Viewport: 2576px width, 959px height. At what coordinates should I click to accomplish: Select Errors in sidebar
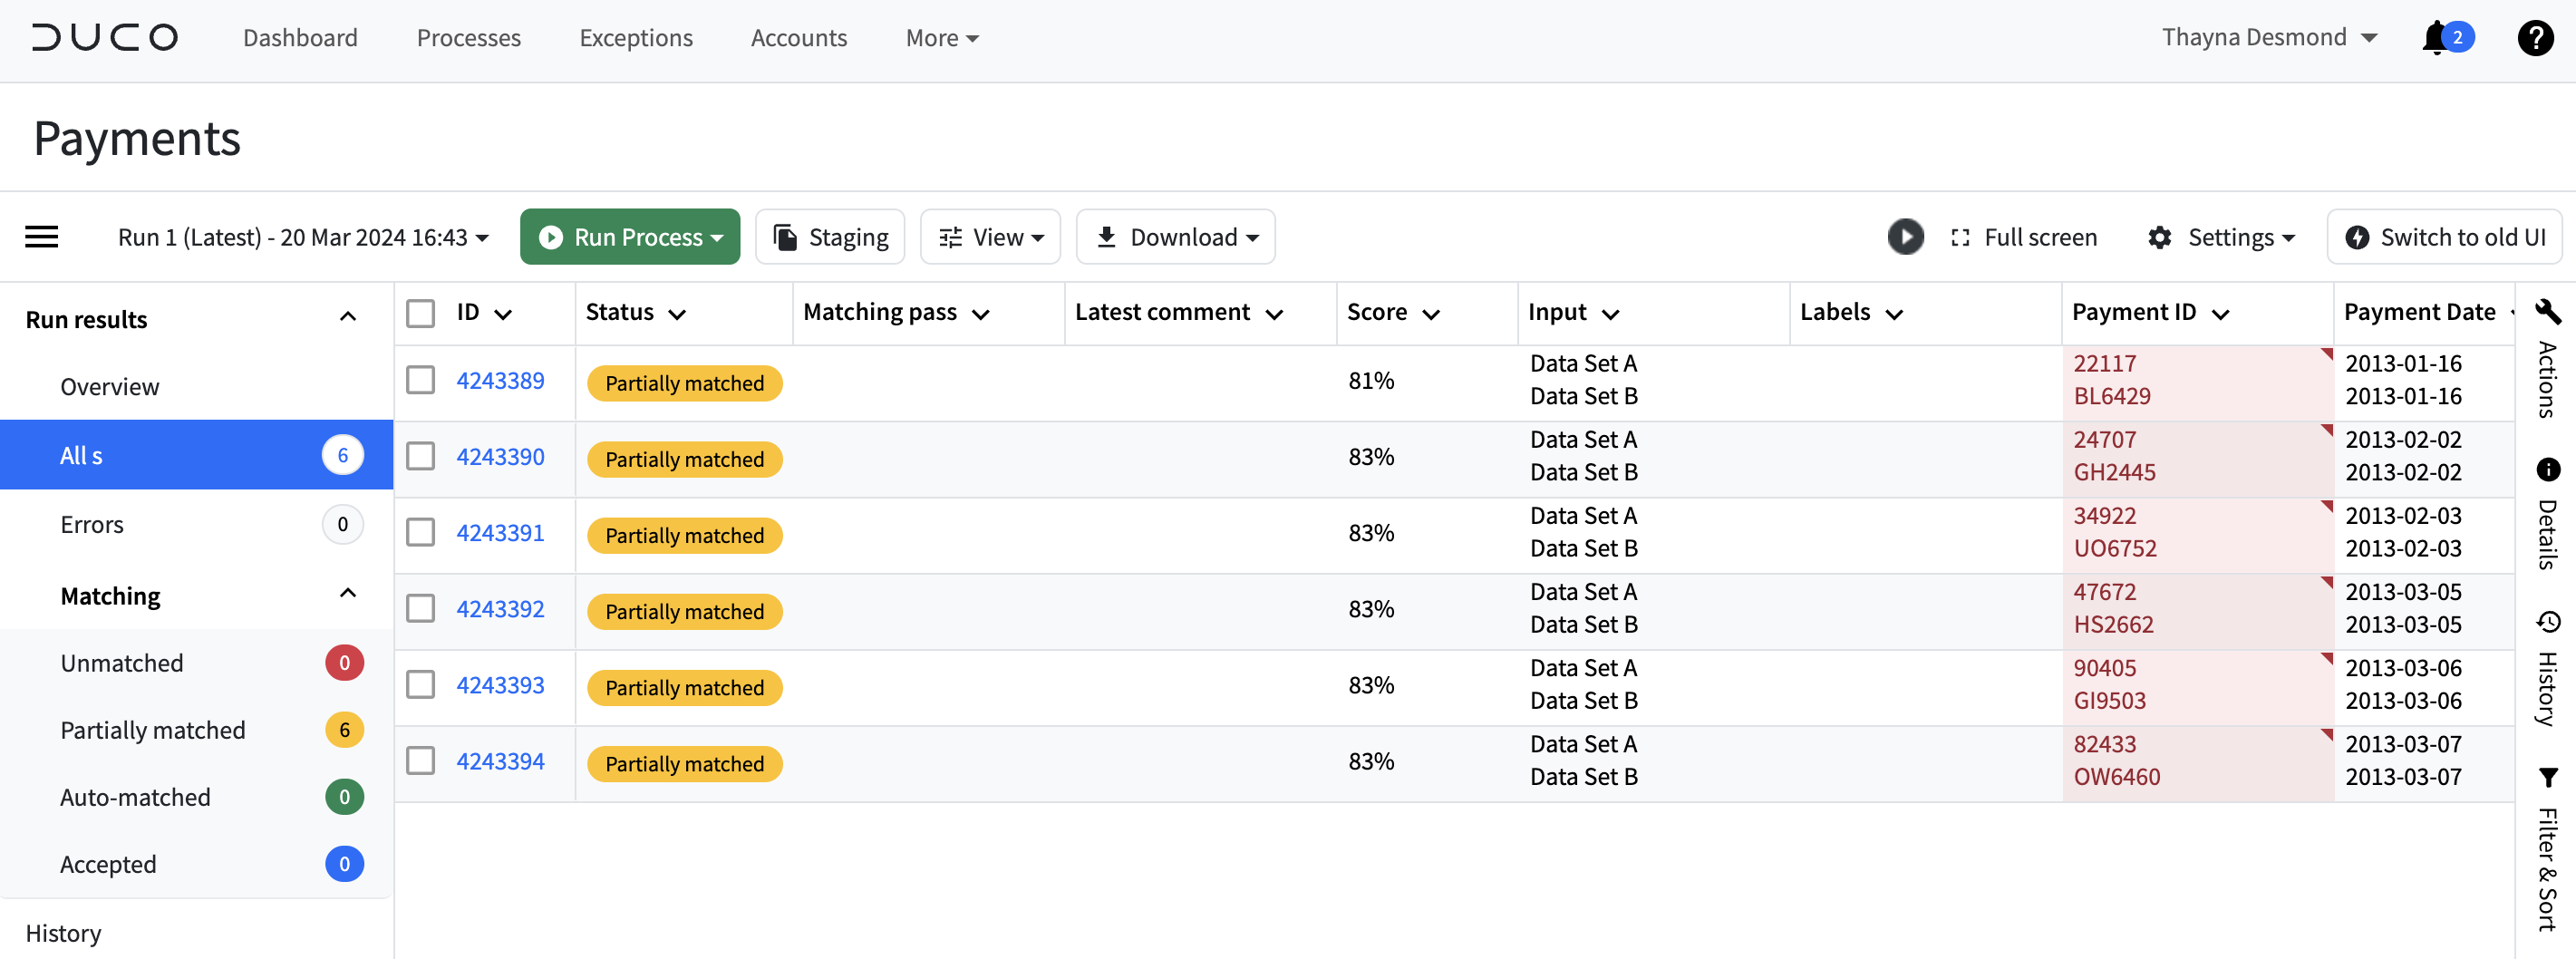[x=197, y=524]
